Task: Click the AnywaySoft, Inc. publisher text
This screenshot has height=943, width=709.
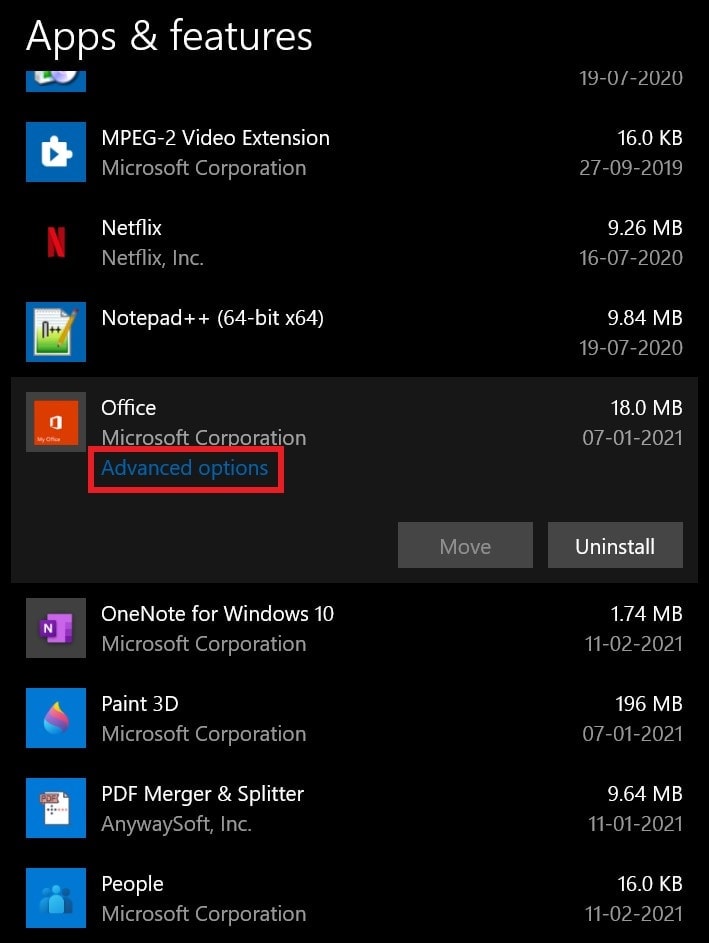Action: pos(176,824)
